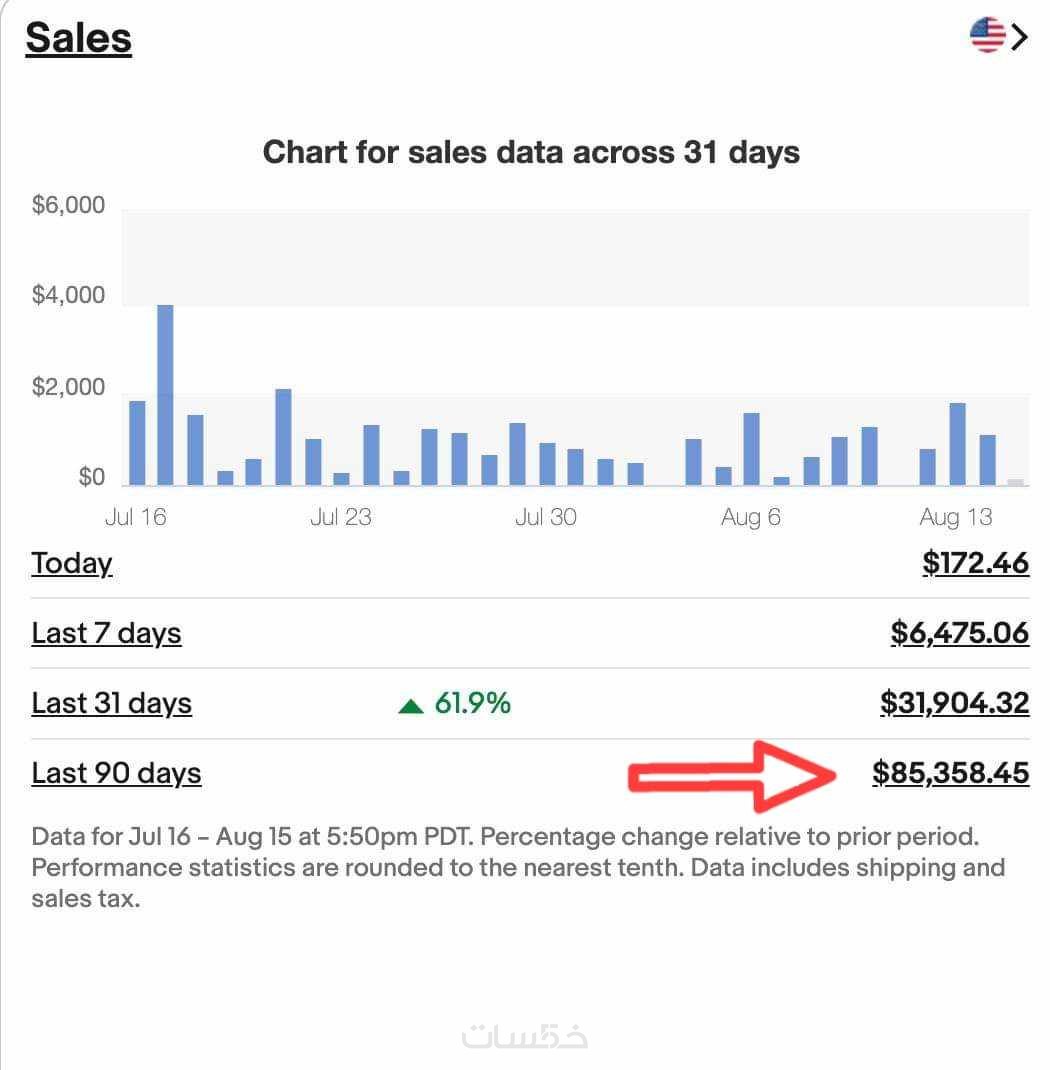Click the 61.9% change percentage
This screenshot has width=1050, height=1070.
(x=472, y=703)
